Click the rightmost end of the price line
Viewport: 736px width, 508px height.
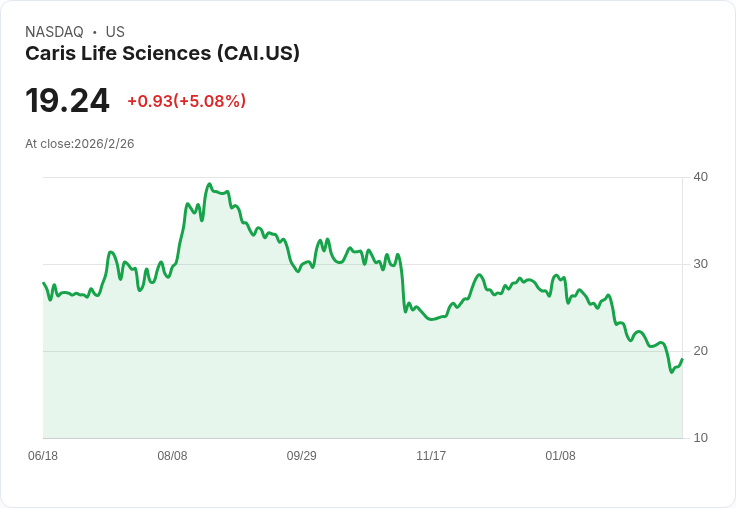pos(682,359)
